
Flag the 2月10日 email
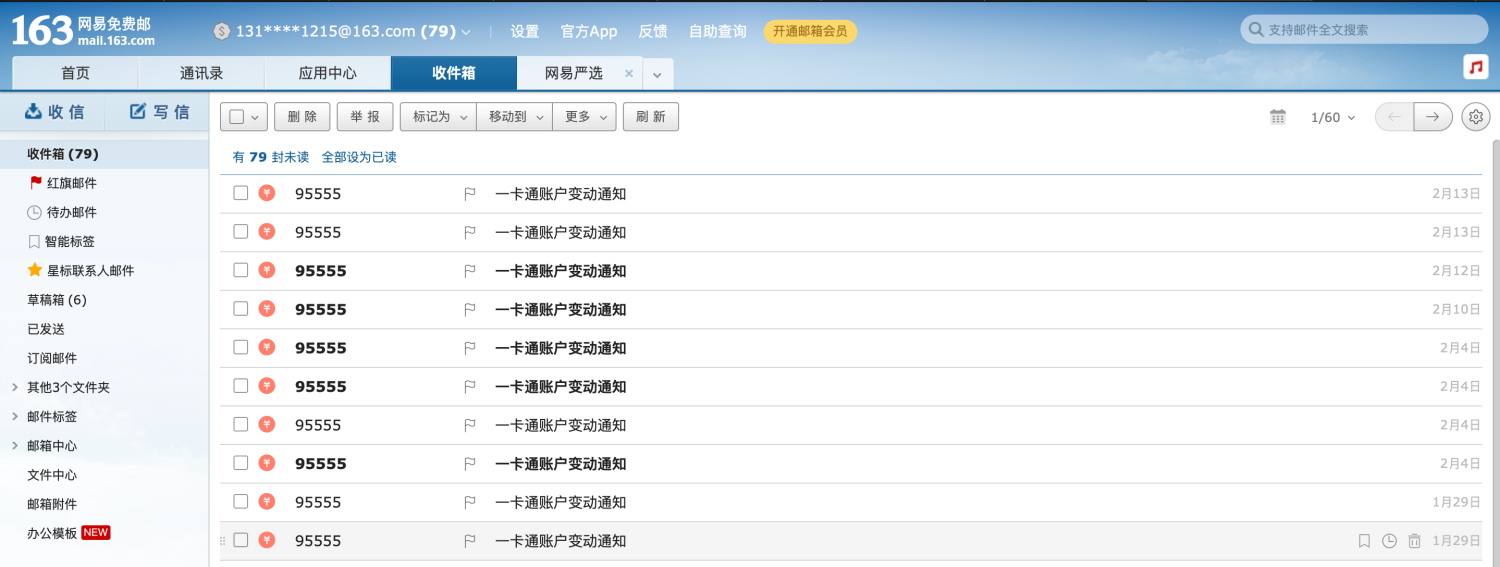[x=470, y=310]
